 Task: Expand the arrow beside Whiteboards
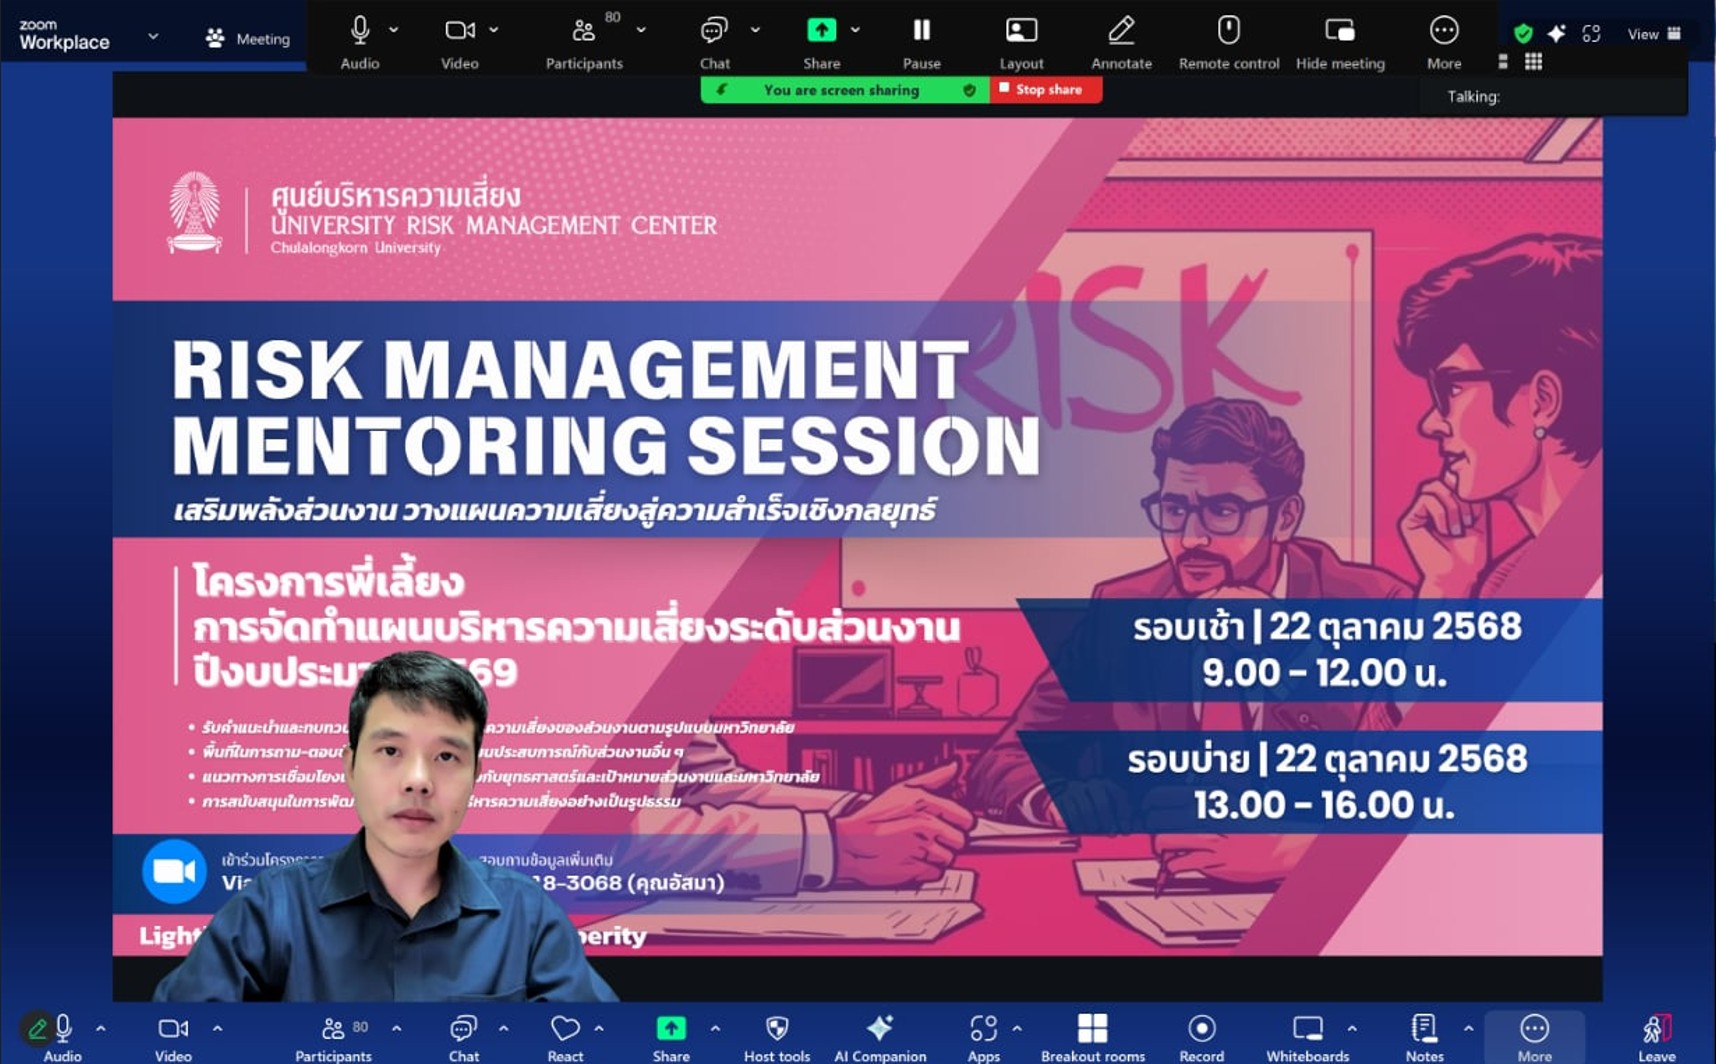(x=1352, y=1028)
